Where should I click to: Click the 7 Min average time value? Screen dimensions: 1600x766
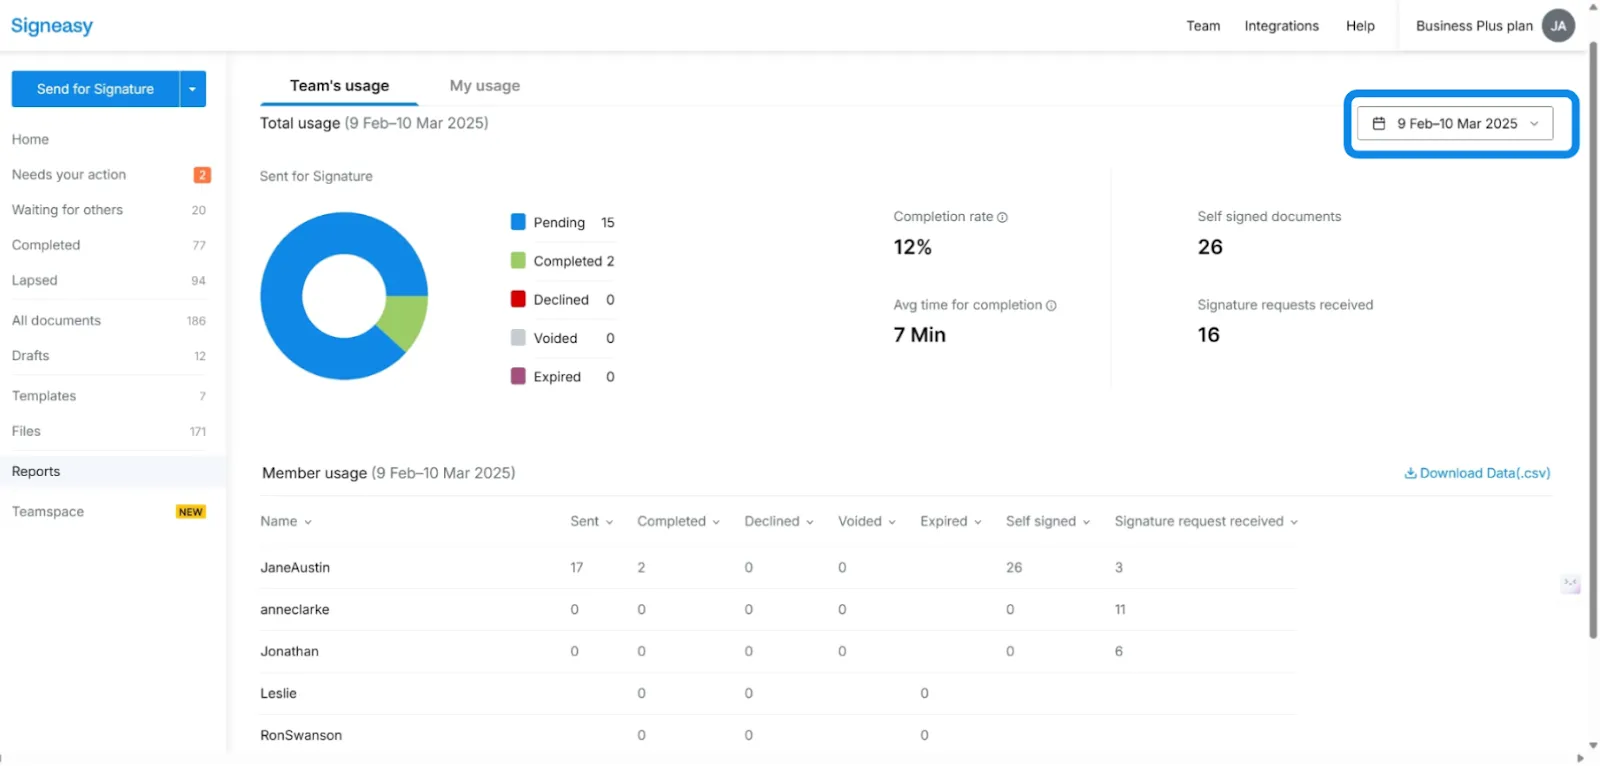[x=920, y=335]
